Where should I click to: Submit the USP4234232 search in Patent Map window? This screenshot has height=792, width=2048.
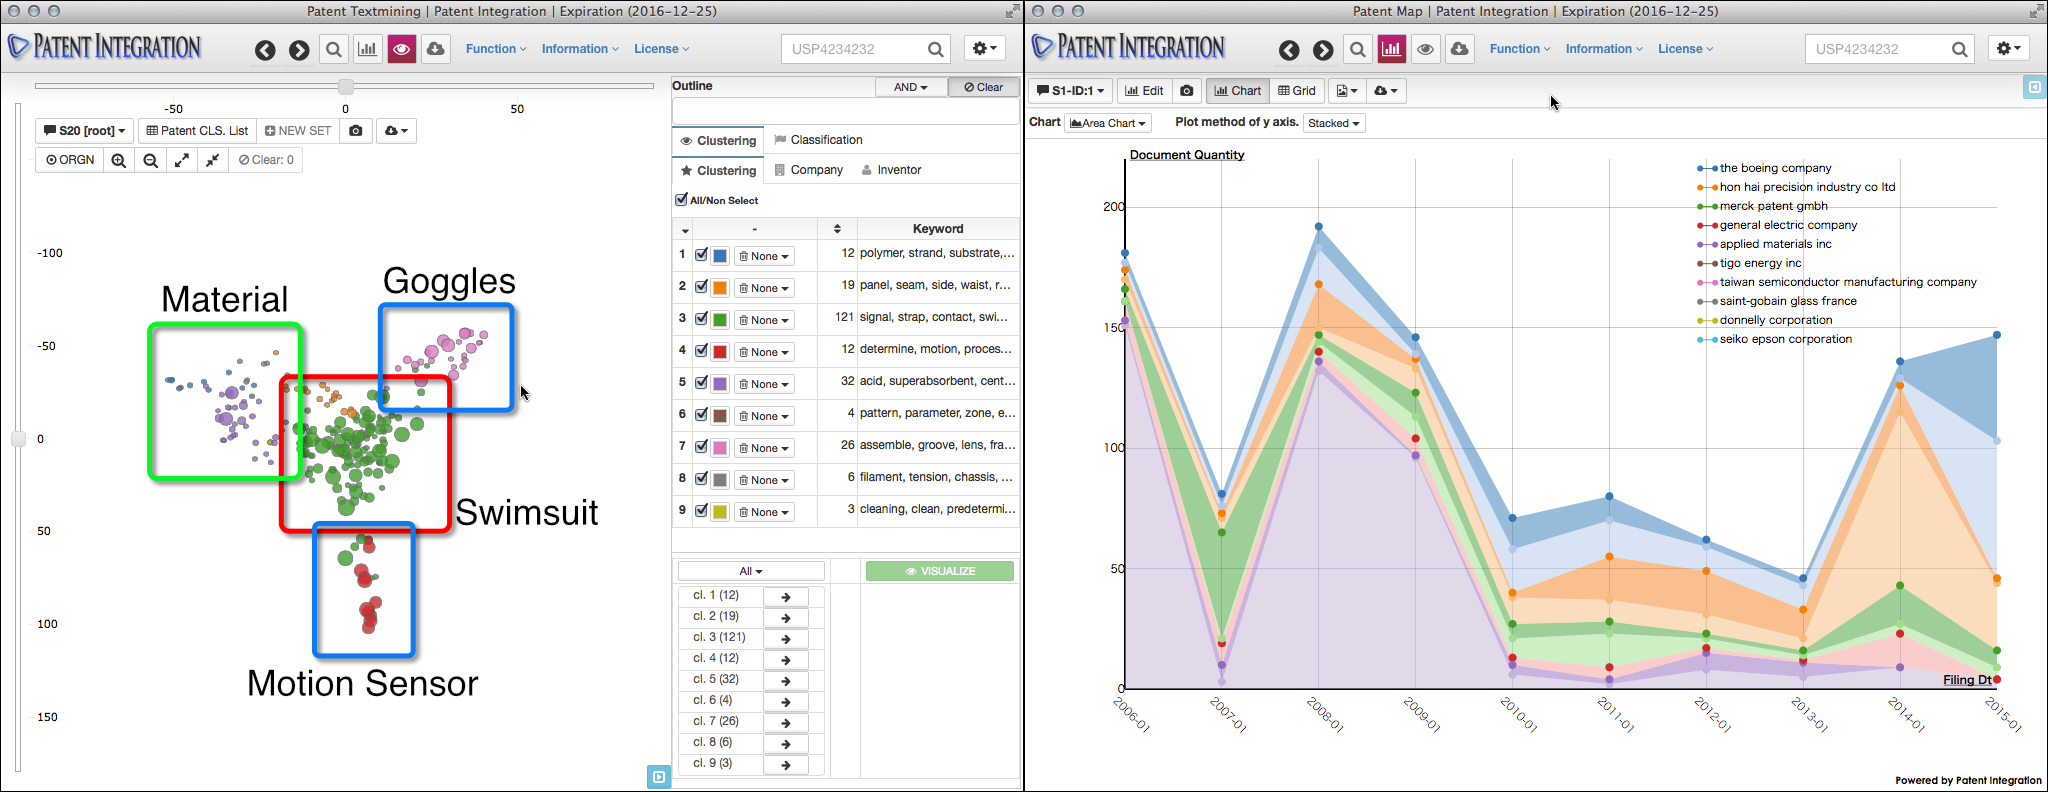click(x=1960, y=49)
